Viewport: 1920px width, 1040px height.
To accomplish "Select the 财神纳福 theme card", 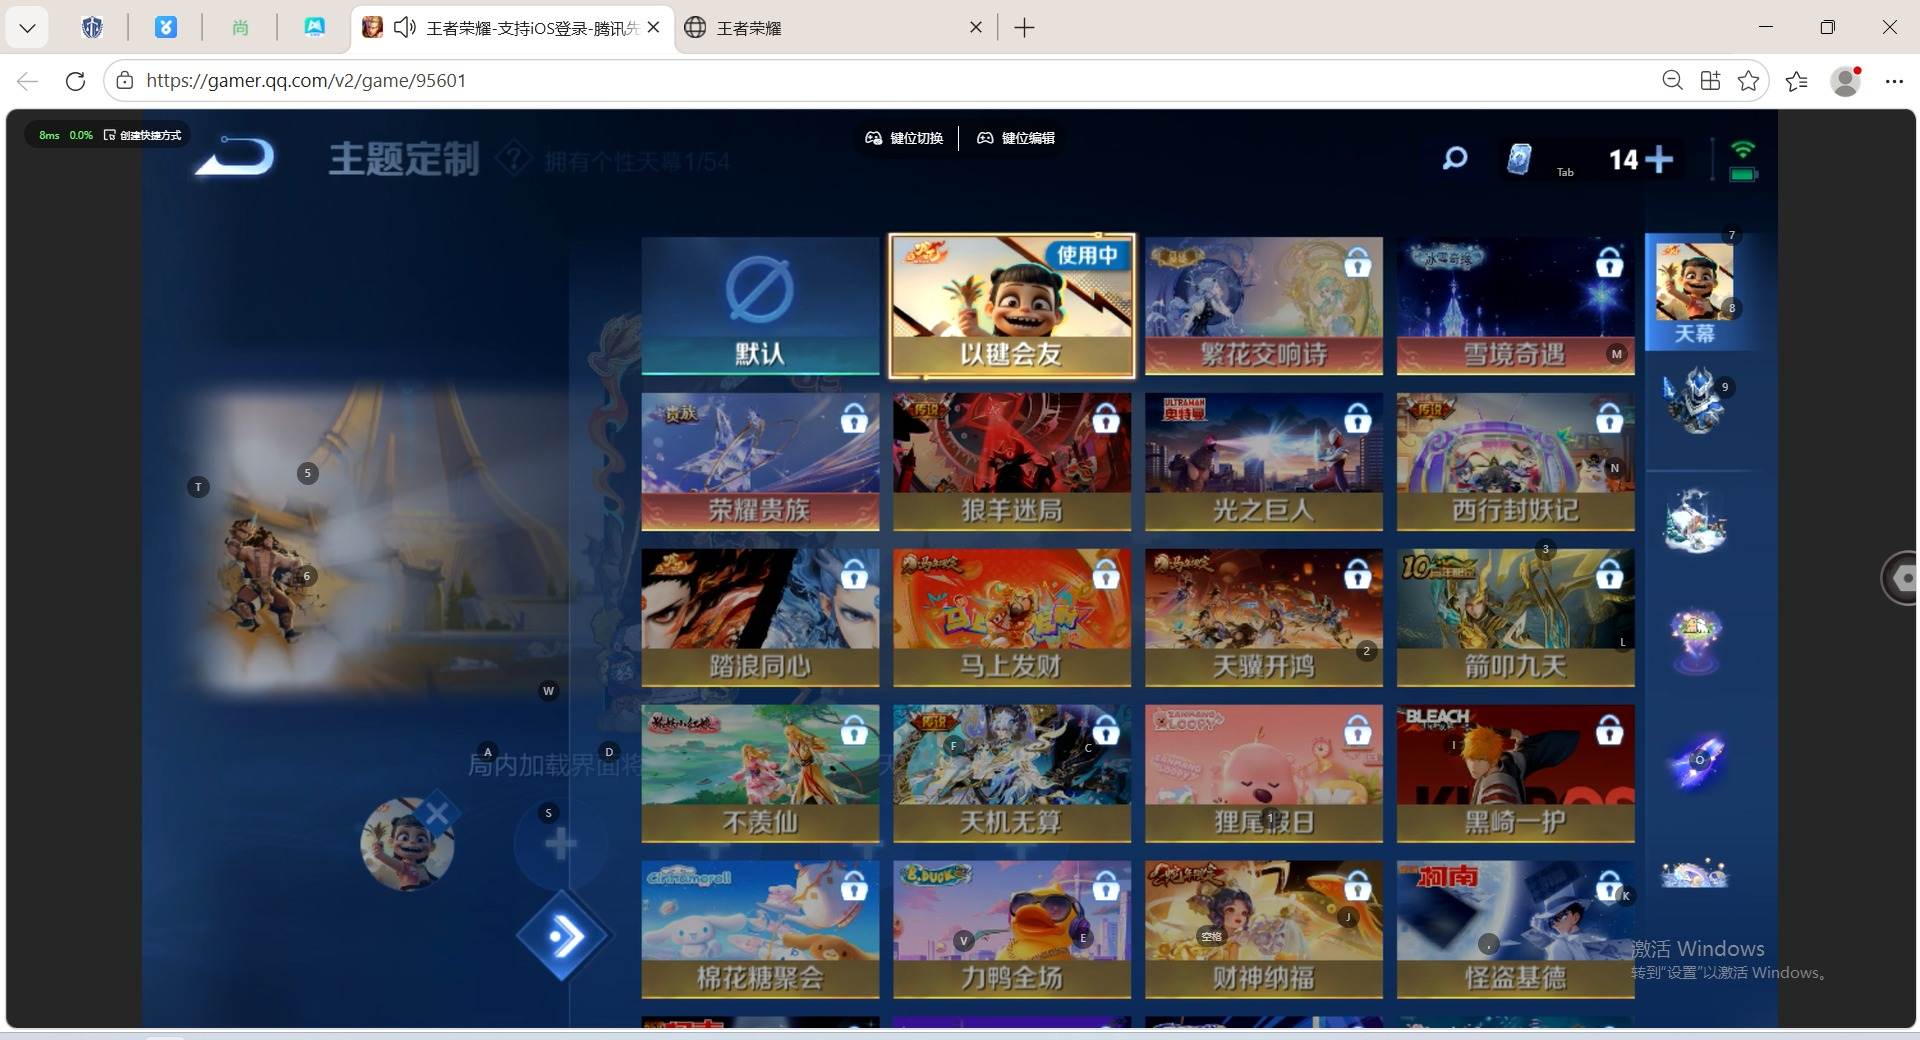I will [x=1264, y=930].
